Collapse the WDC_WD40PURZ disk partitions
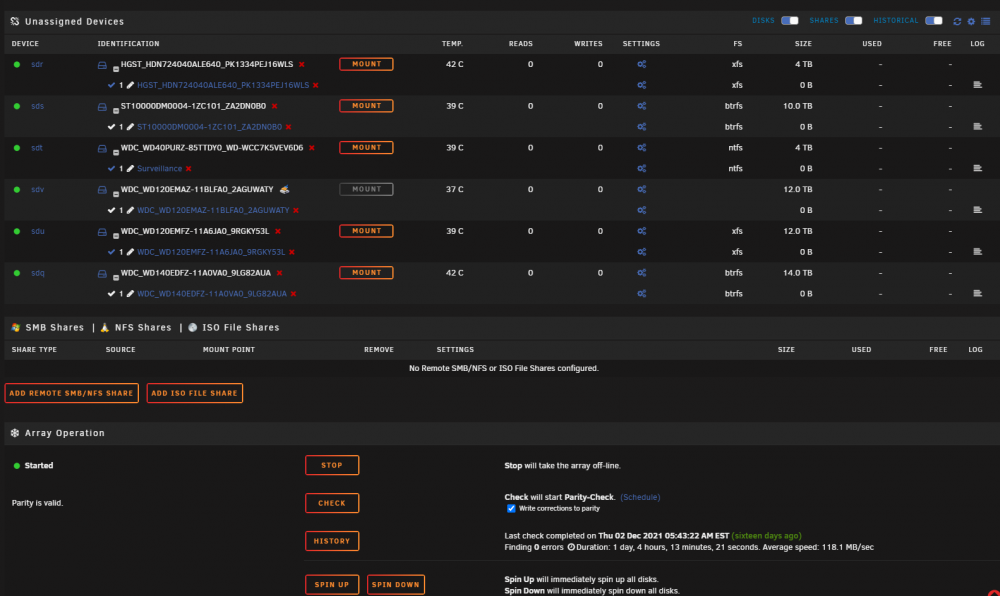Image resolution: width=1000 pixels, height=596 pixels. pyautogui.click(x=115, y=152)
